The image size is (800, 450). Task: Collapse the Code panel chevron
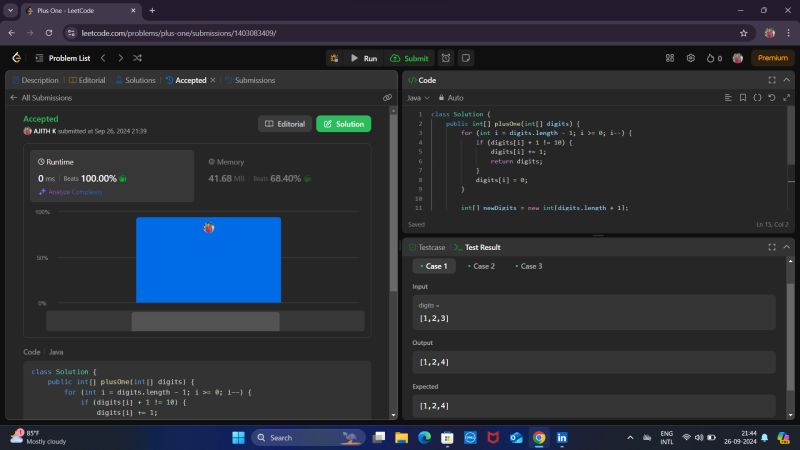pos(785,80)
